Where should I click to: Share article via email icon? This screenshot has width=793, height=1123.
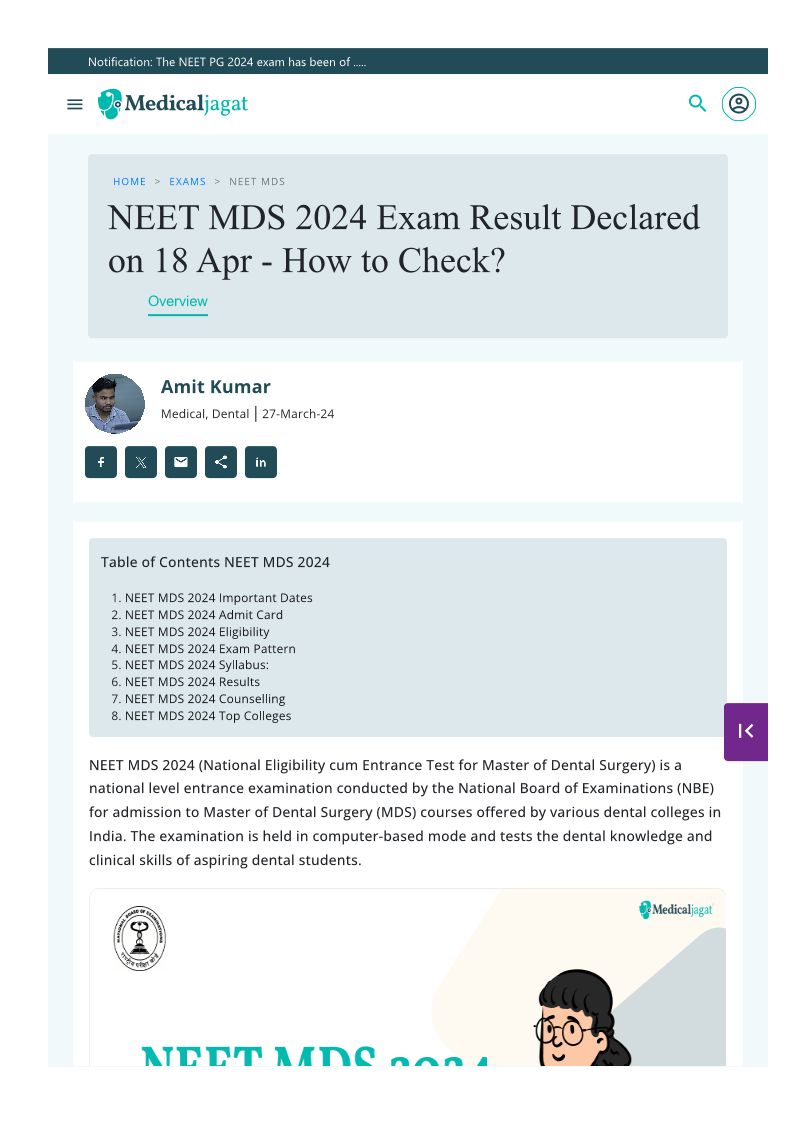[x=181, y=462]
